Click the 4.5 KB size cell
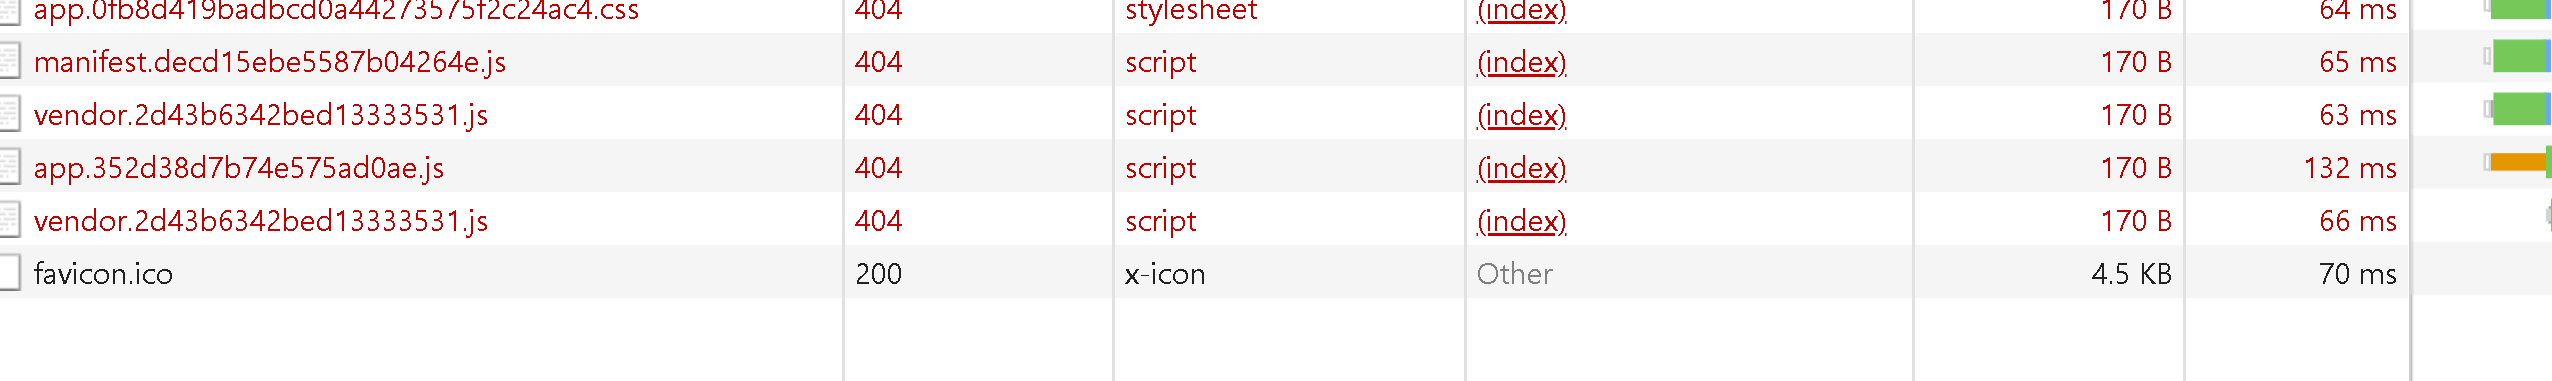The image size is (2552, 381). tap(2131, 274)
